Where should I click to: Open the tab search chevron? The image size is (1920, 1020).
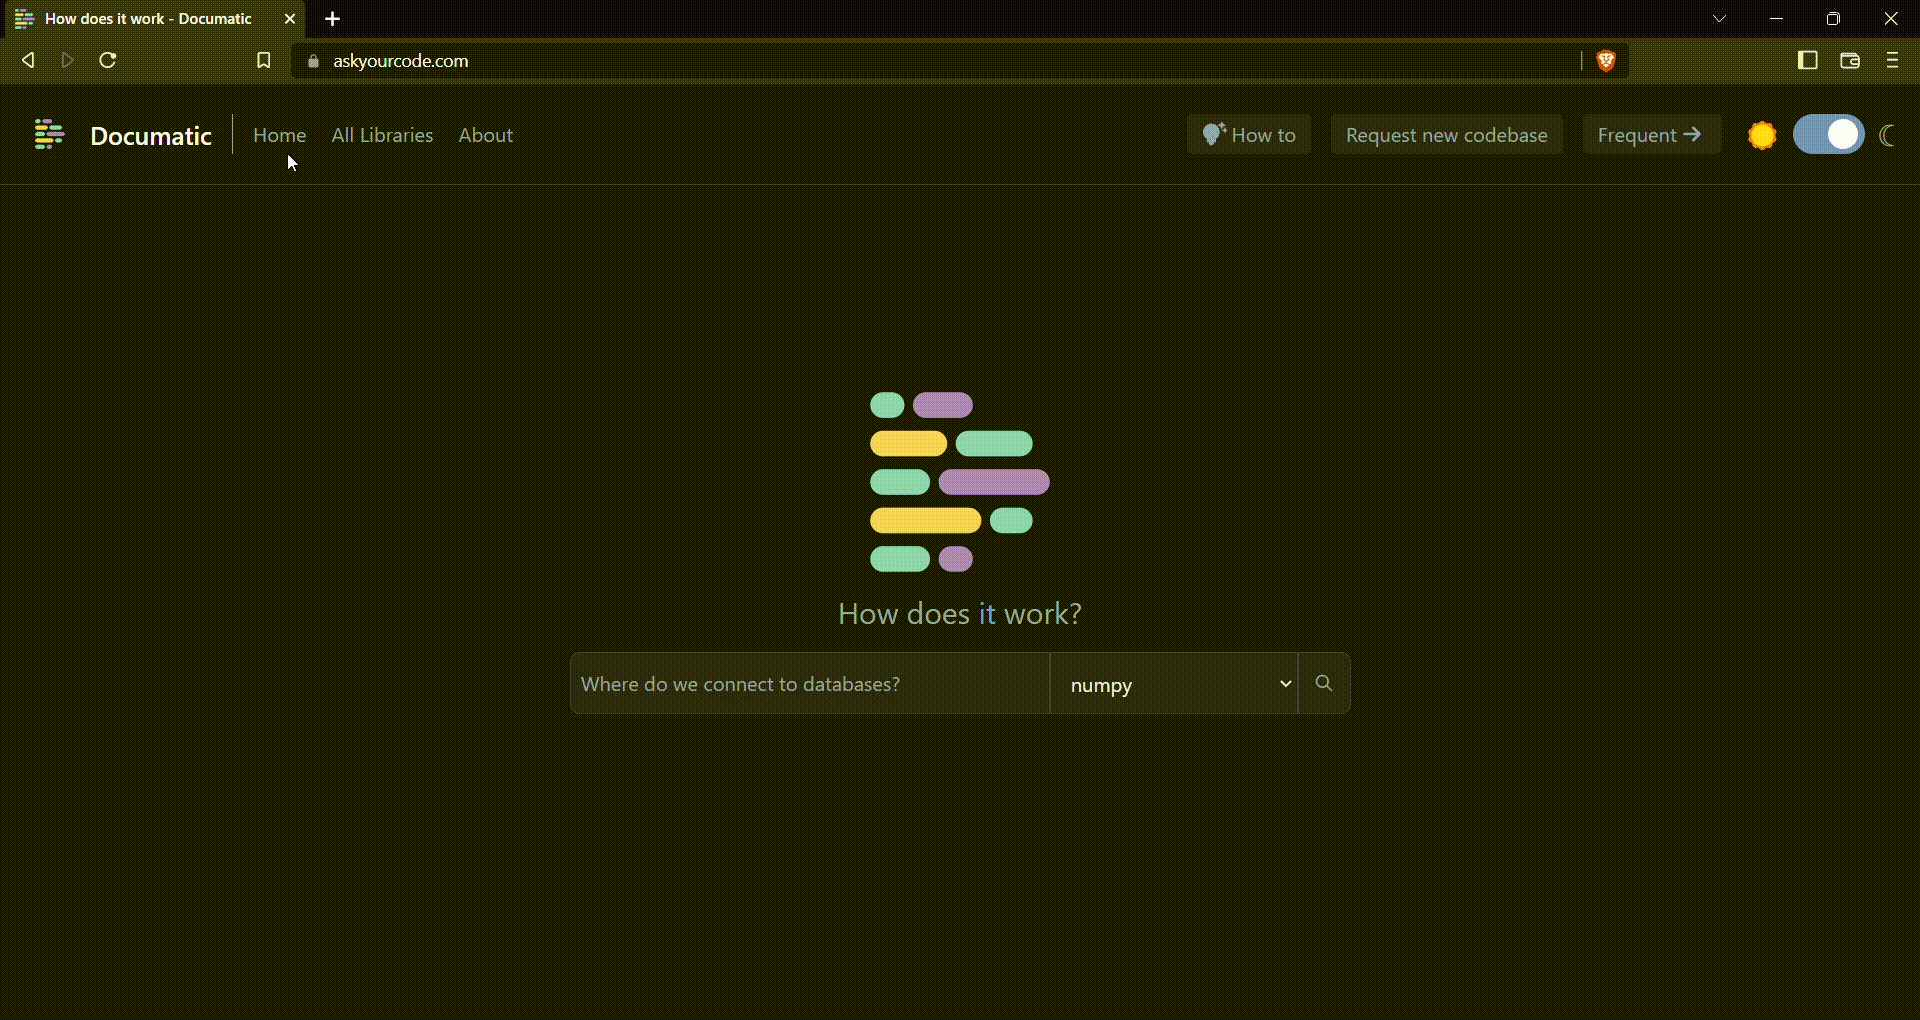(1719, 18)
